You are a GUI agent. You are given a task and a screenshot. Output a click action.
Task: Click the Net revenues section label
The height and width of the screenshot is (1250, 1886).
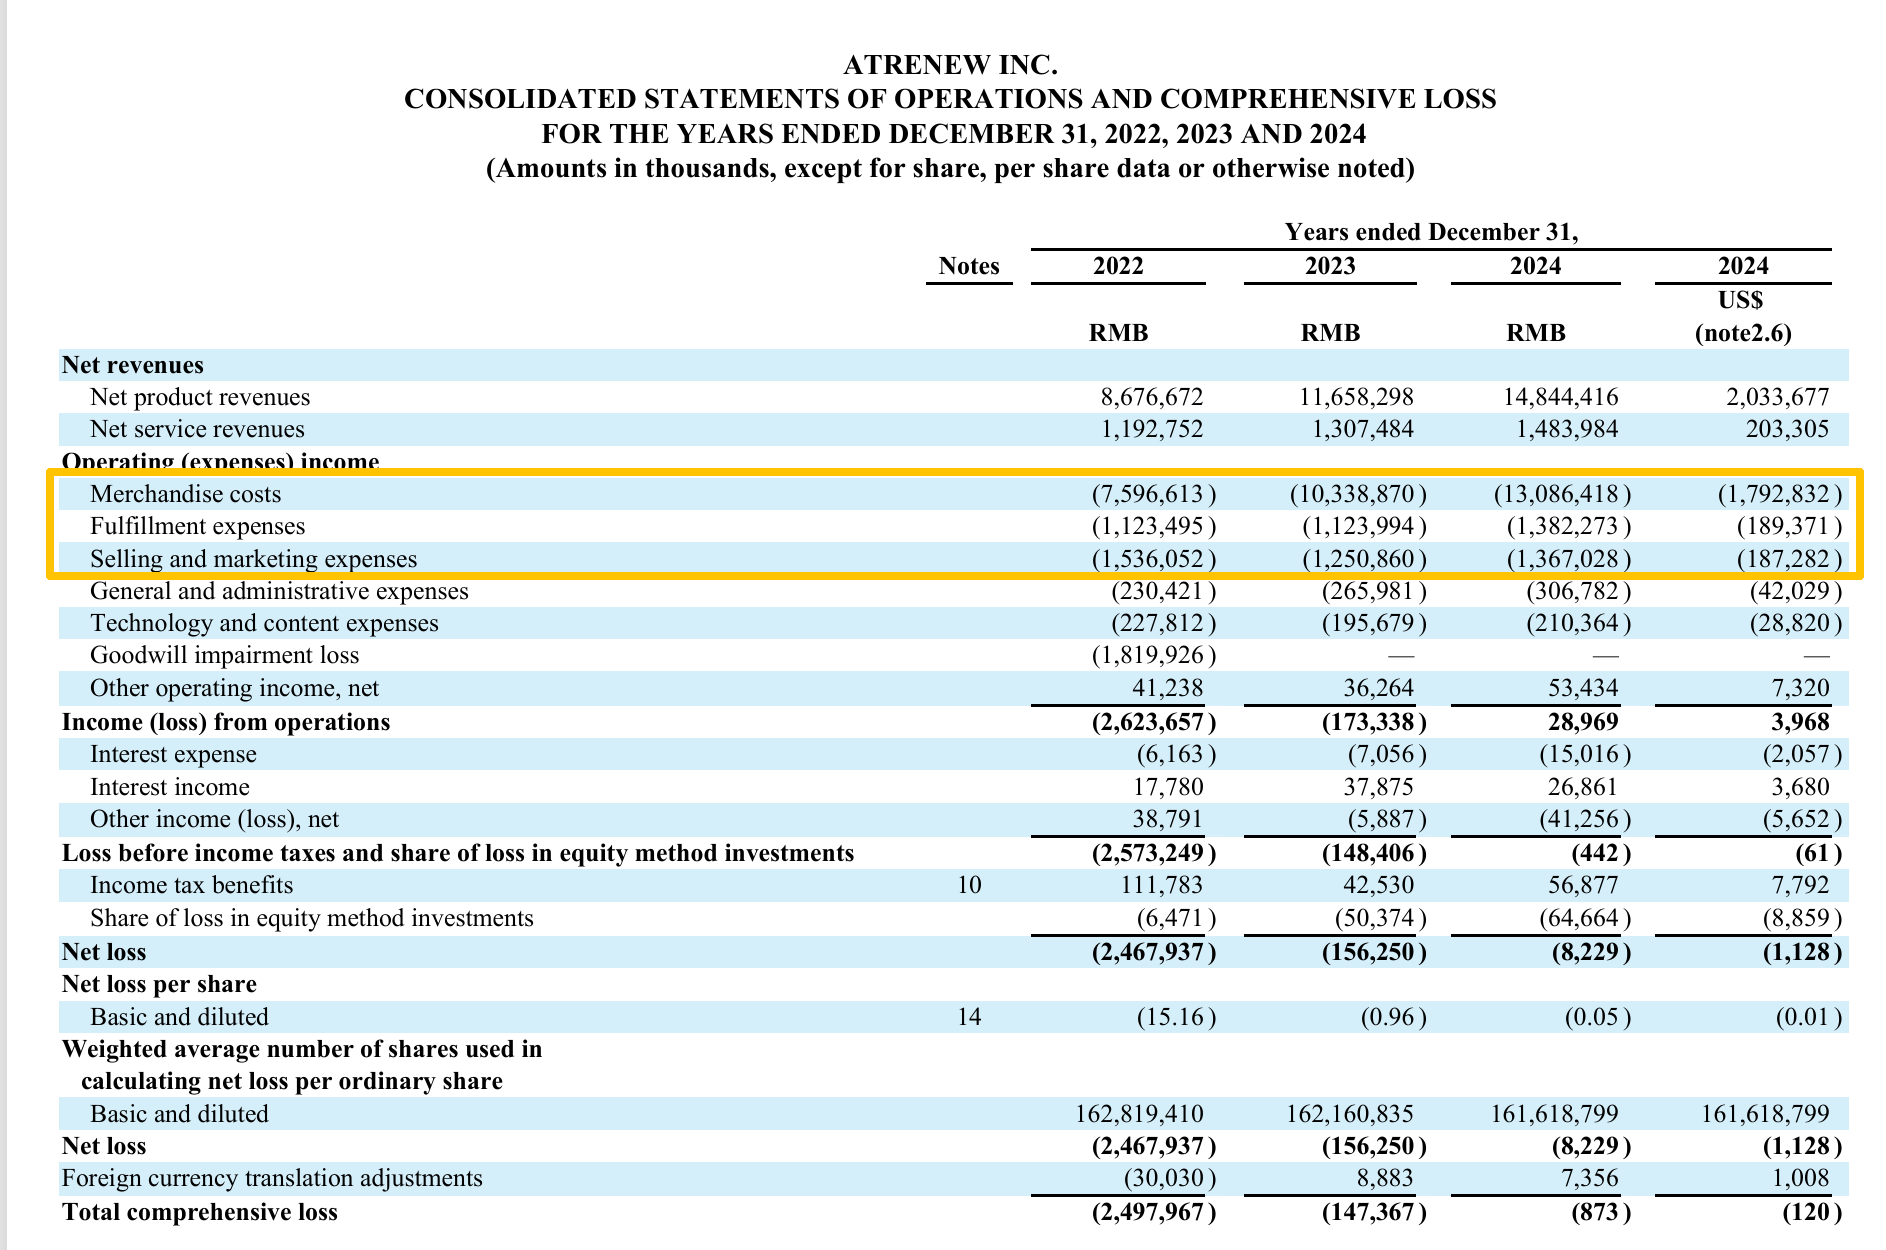coord(132,365)
